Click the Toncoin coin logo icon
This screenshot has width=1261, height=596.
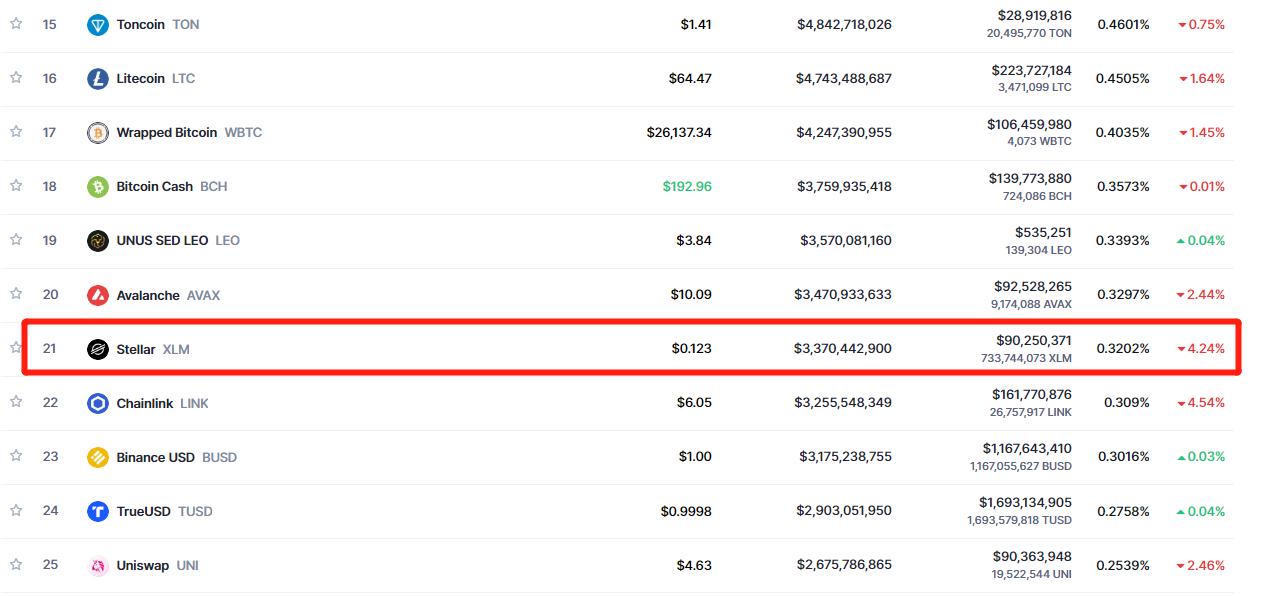98,25
